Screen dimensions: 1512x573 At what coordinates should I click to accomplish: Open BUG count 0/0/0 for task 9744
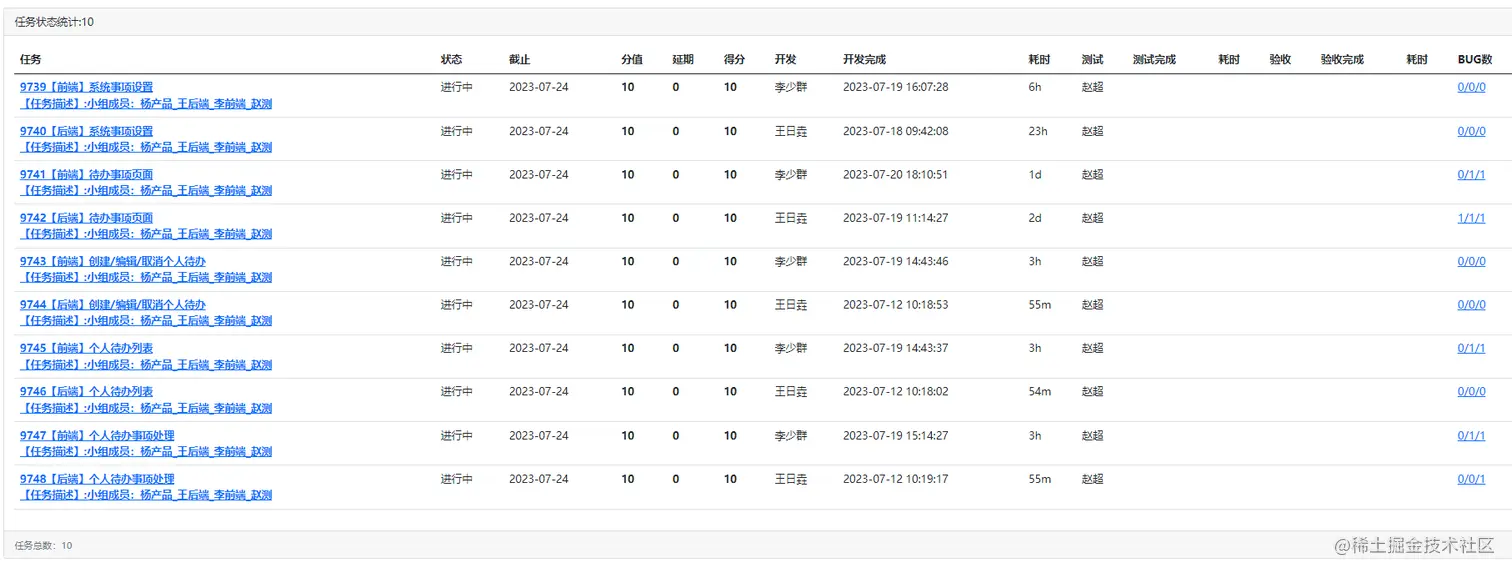coord(1471,305)
